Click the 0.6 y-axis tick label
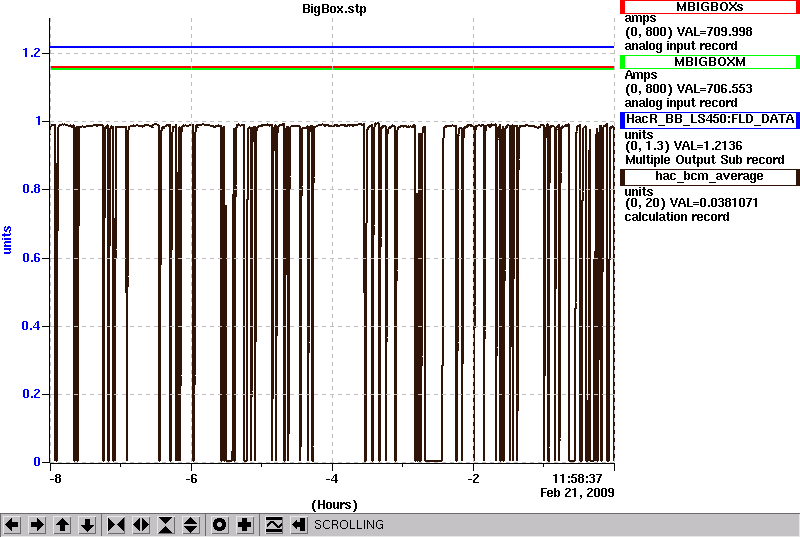The width and height of the screenshot is (800, 537). [x=31, y=258]
